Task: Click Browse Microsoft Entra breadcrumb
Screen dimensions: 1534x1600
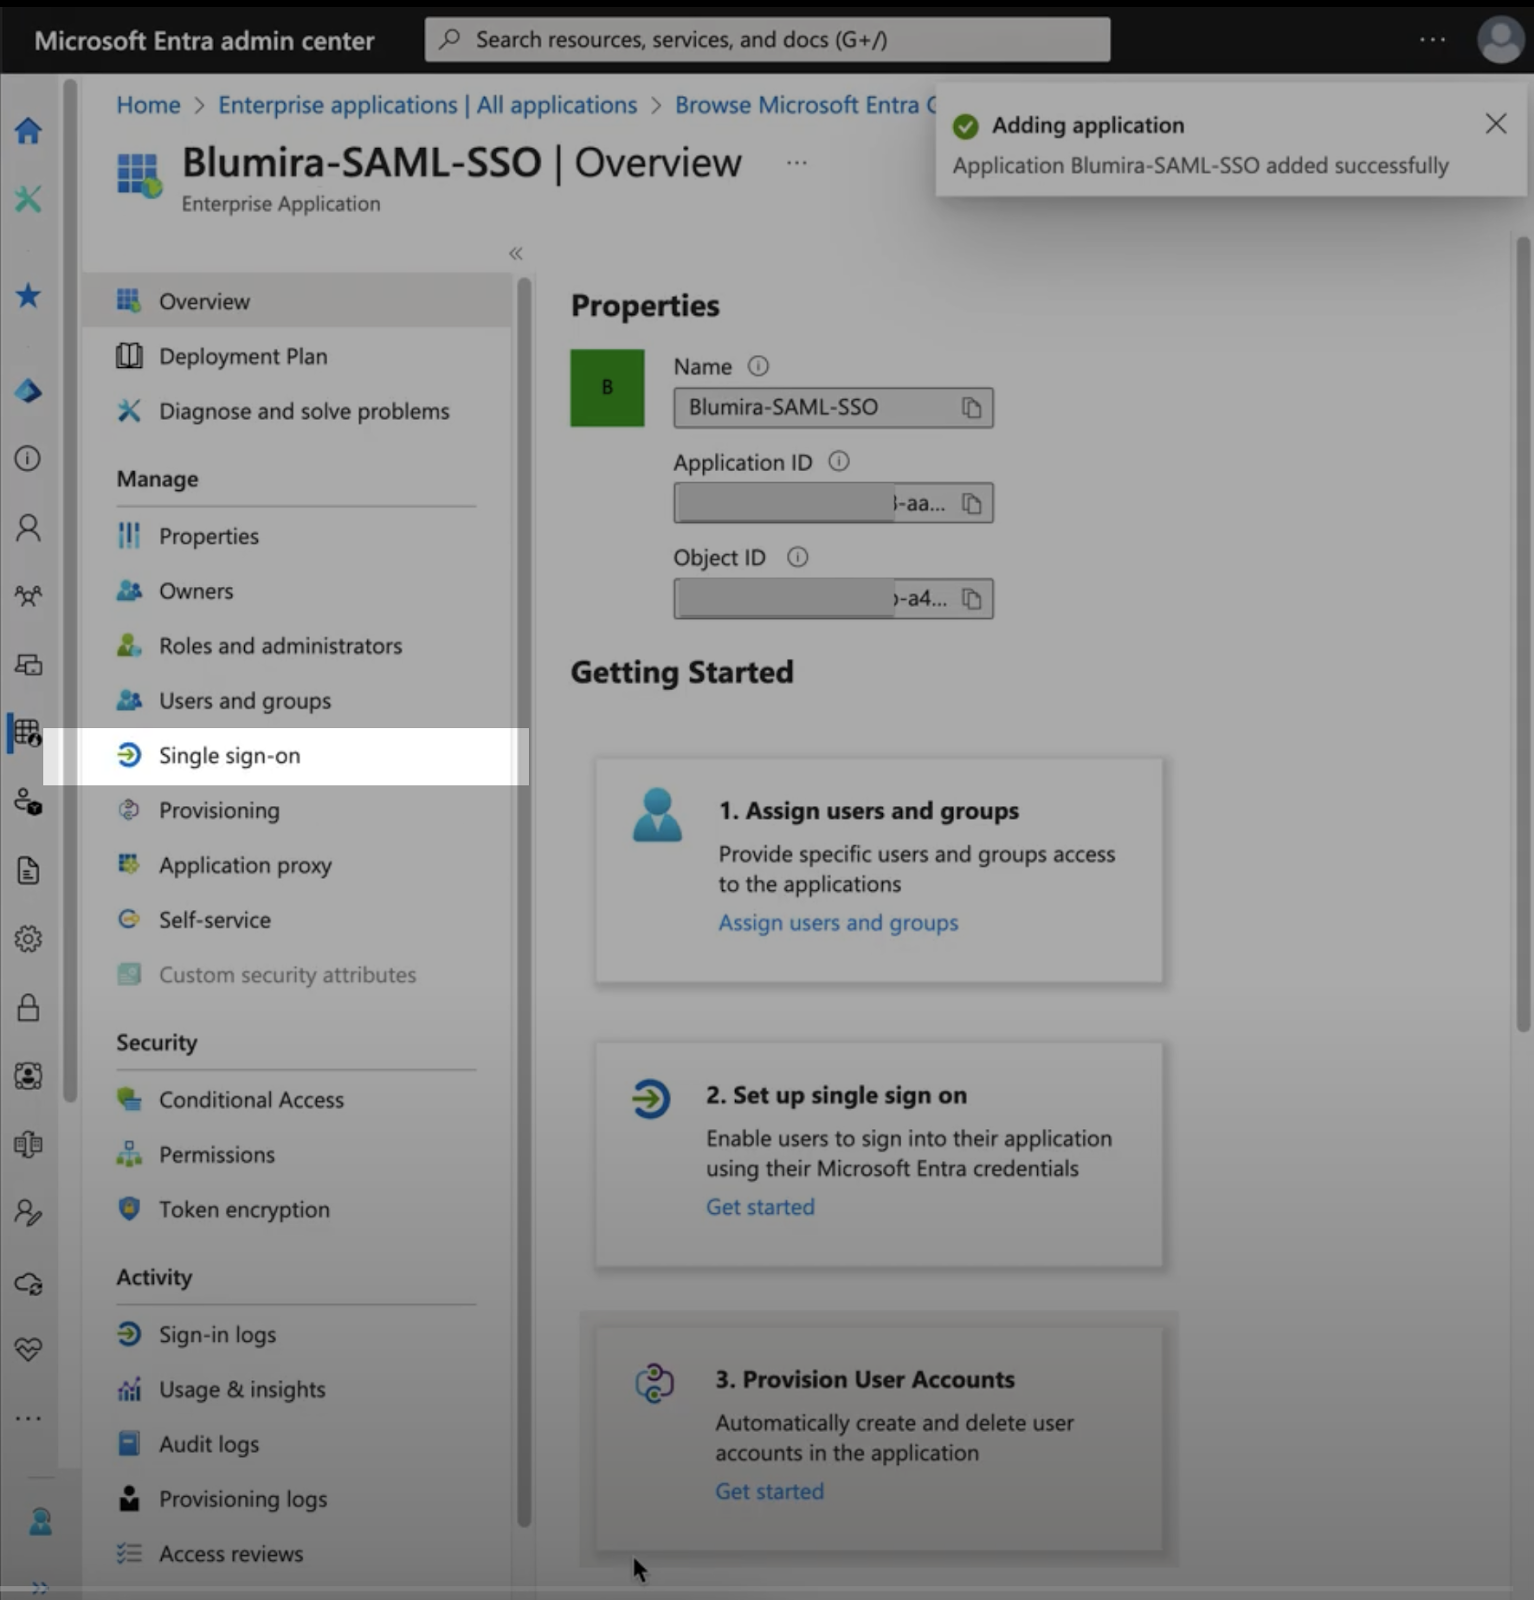Action: [805, 105]
